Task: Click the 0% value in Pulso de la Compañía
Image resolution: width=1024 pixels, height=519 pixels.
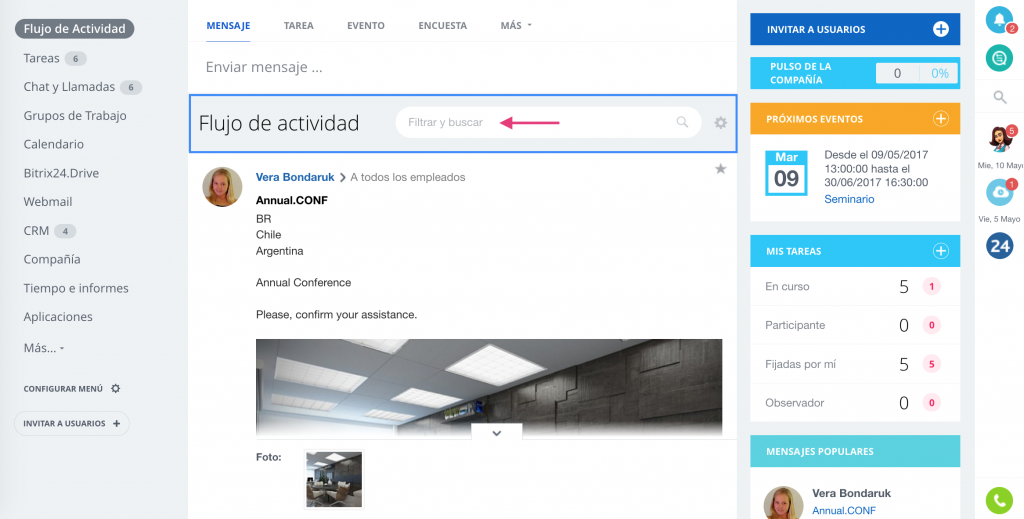Action: tap(940, 74)
